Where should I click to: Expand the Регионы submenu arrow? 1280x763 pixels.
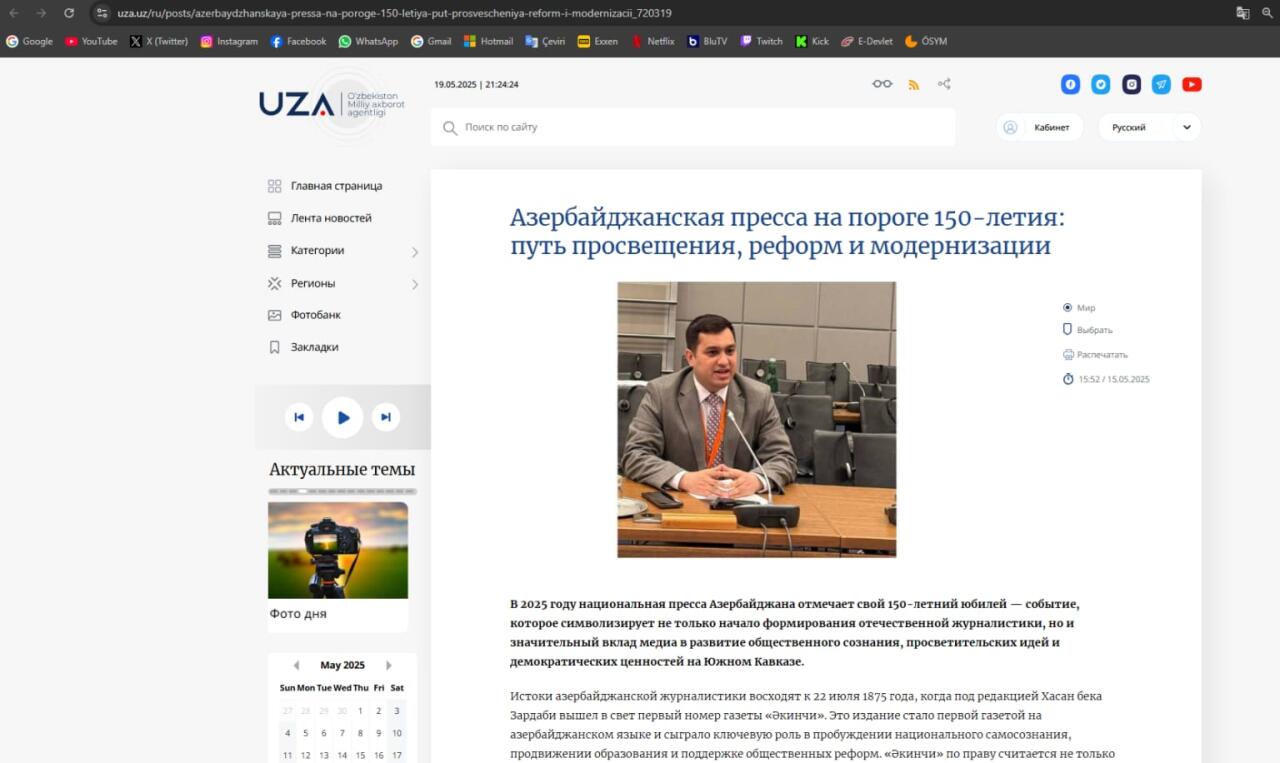pyautogui.click(x=415, y=284)
